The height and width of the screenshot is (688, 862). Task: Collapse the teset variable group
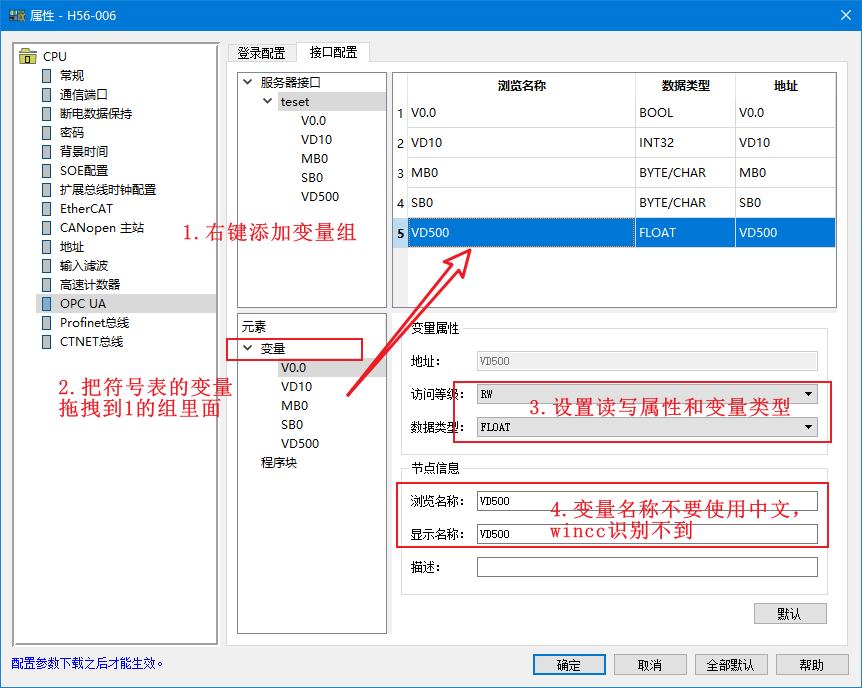pos(267,101)
